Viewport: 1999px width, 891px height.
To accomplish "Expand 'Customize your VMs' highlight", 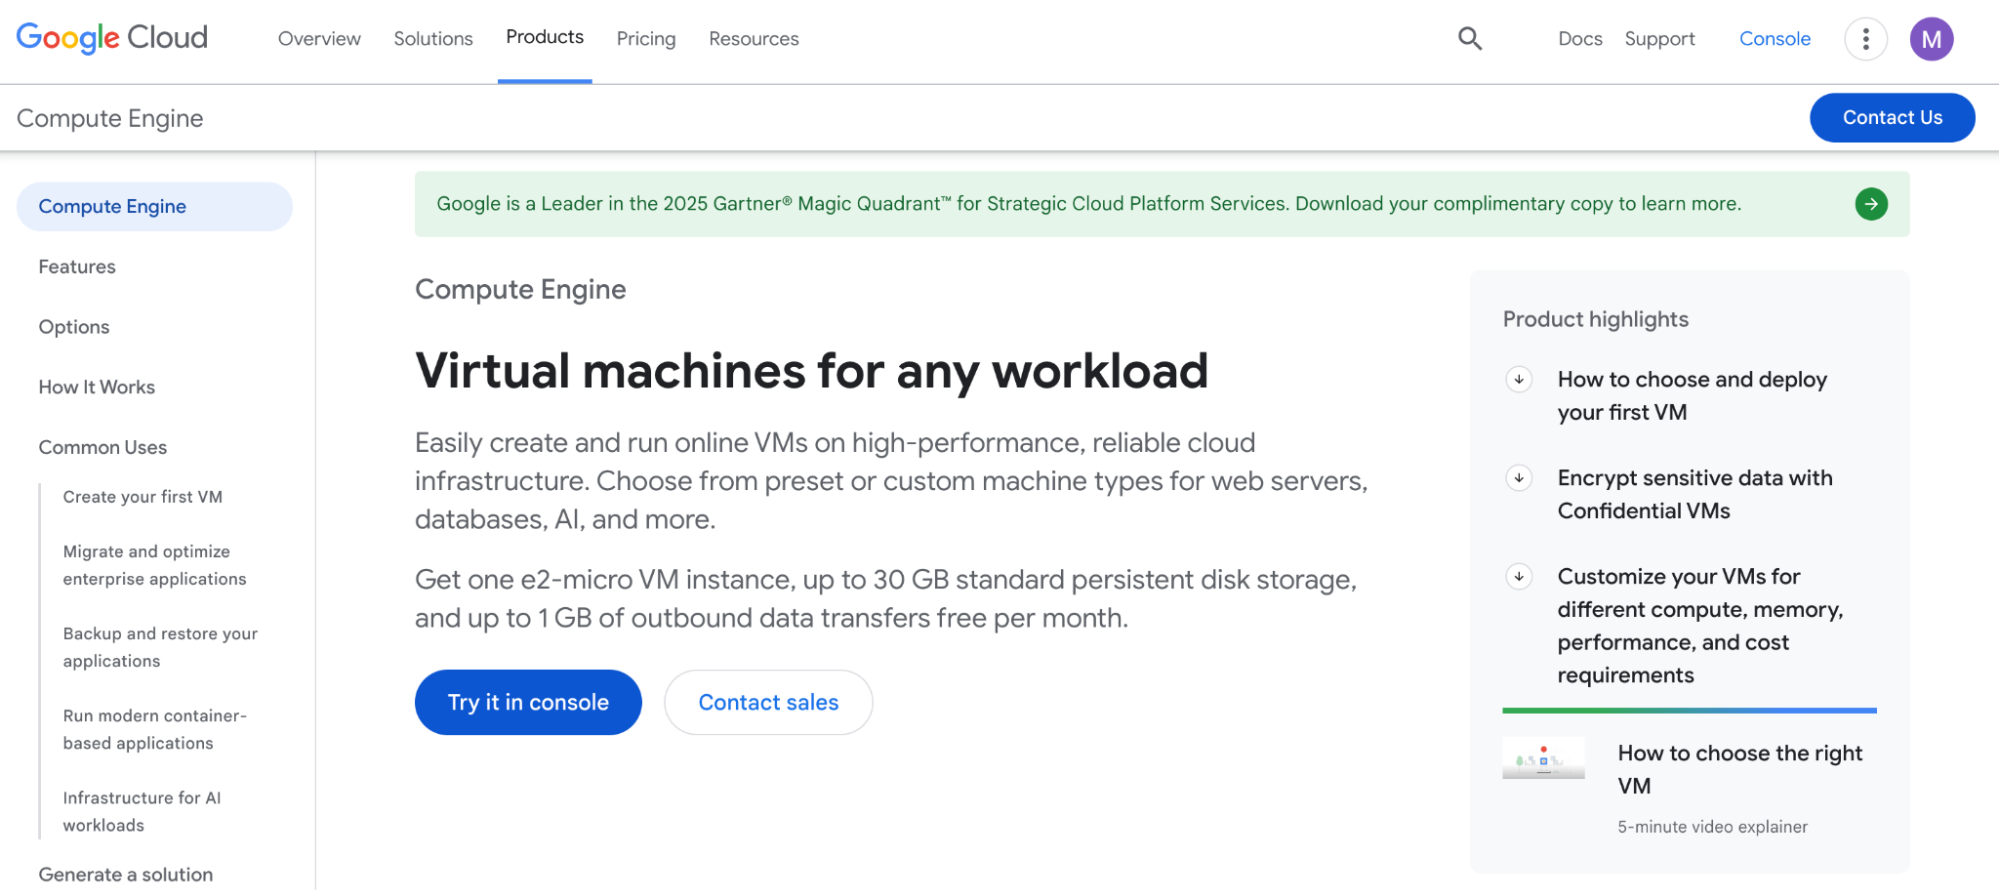I will [x=1518, y=576].
